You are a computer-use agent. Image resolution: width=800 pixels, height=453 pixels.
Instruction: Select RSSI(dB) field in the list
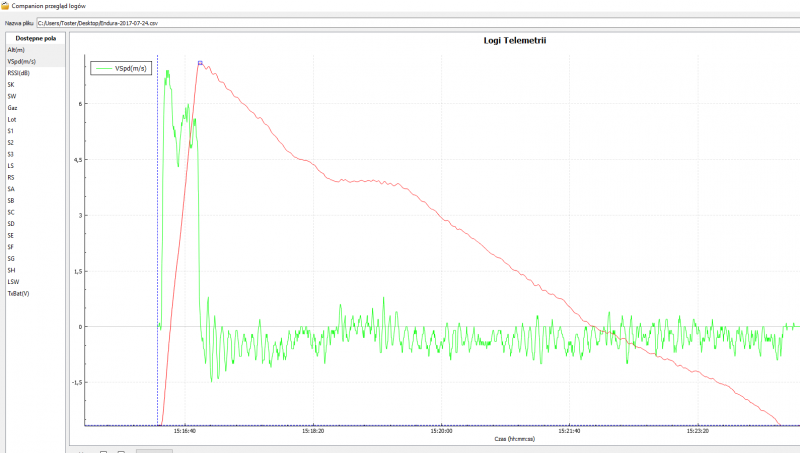(19, 73)
